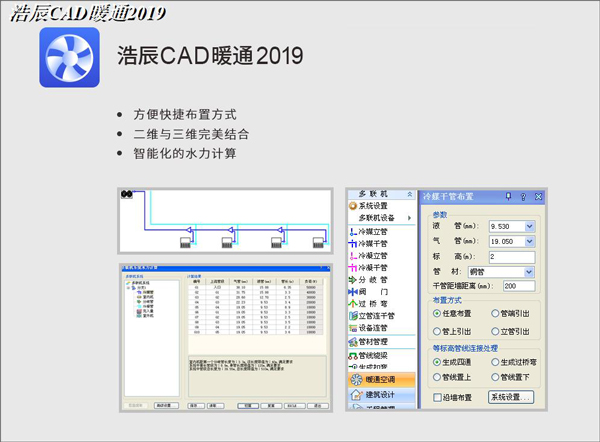Select the 过桥弯 tool
600x442 pixels.
pyautogui.click(x=368, y=304)
